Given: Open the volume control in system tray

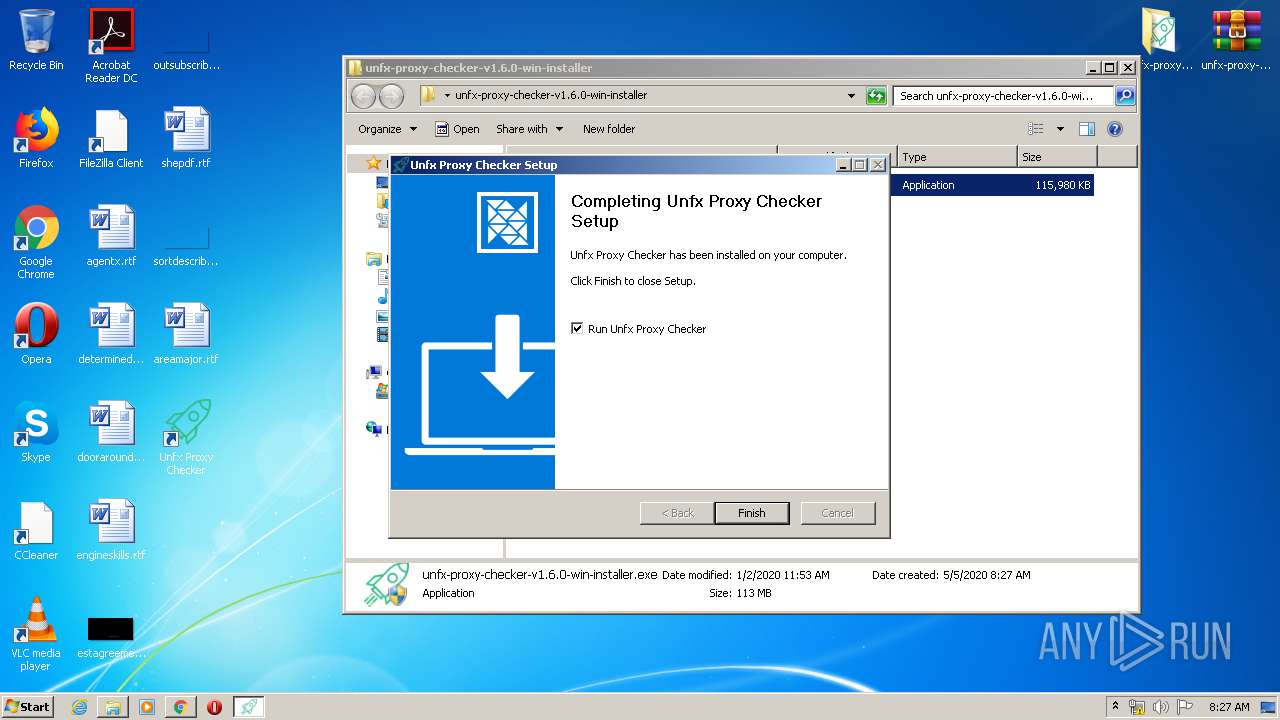Looking at the screenshot, I should pos(1160,707).
